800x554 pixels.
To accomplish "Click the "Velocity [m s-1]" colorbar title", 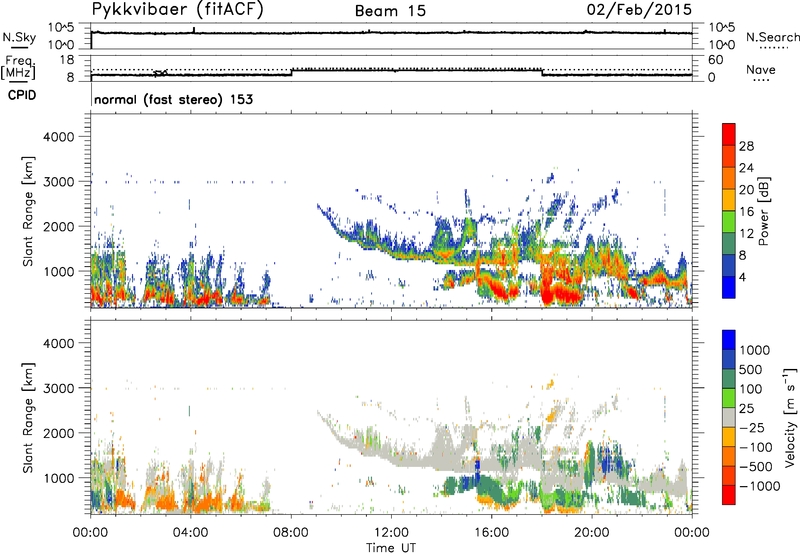I will [790, 418].
